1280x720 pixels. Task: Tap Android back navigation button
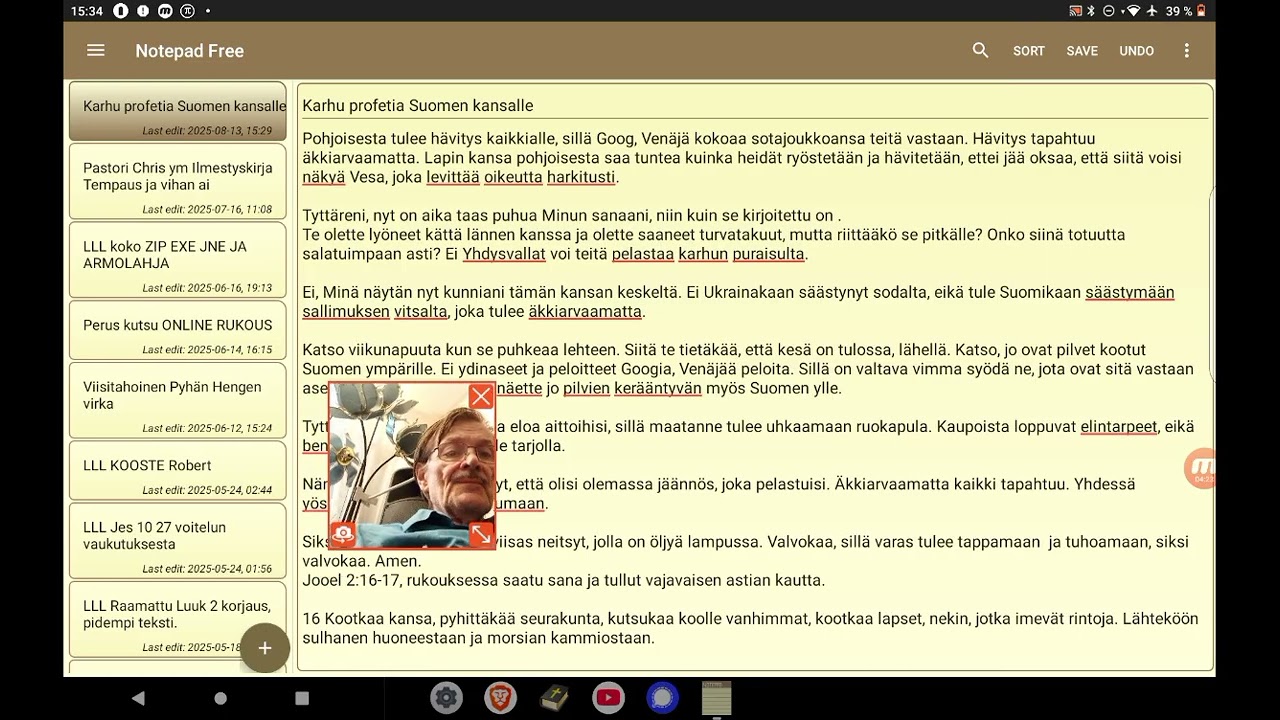[139, 698]
